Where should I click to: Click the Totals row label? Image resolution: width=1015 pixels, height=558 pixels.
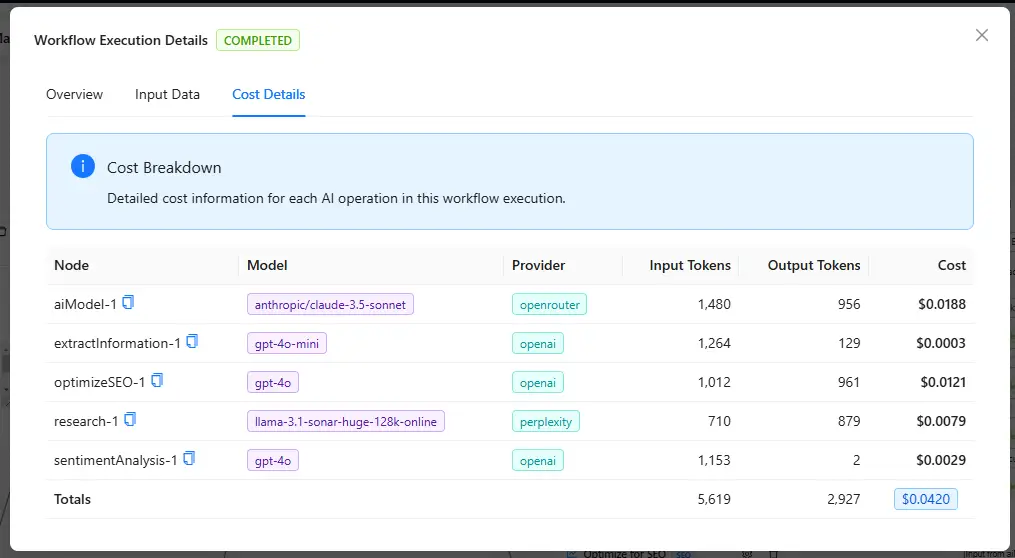point(72,499)
